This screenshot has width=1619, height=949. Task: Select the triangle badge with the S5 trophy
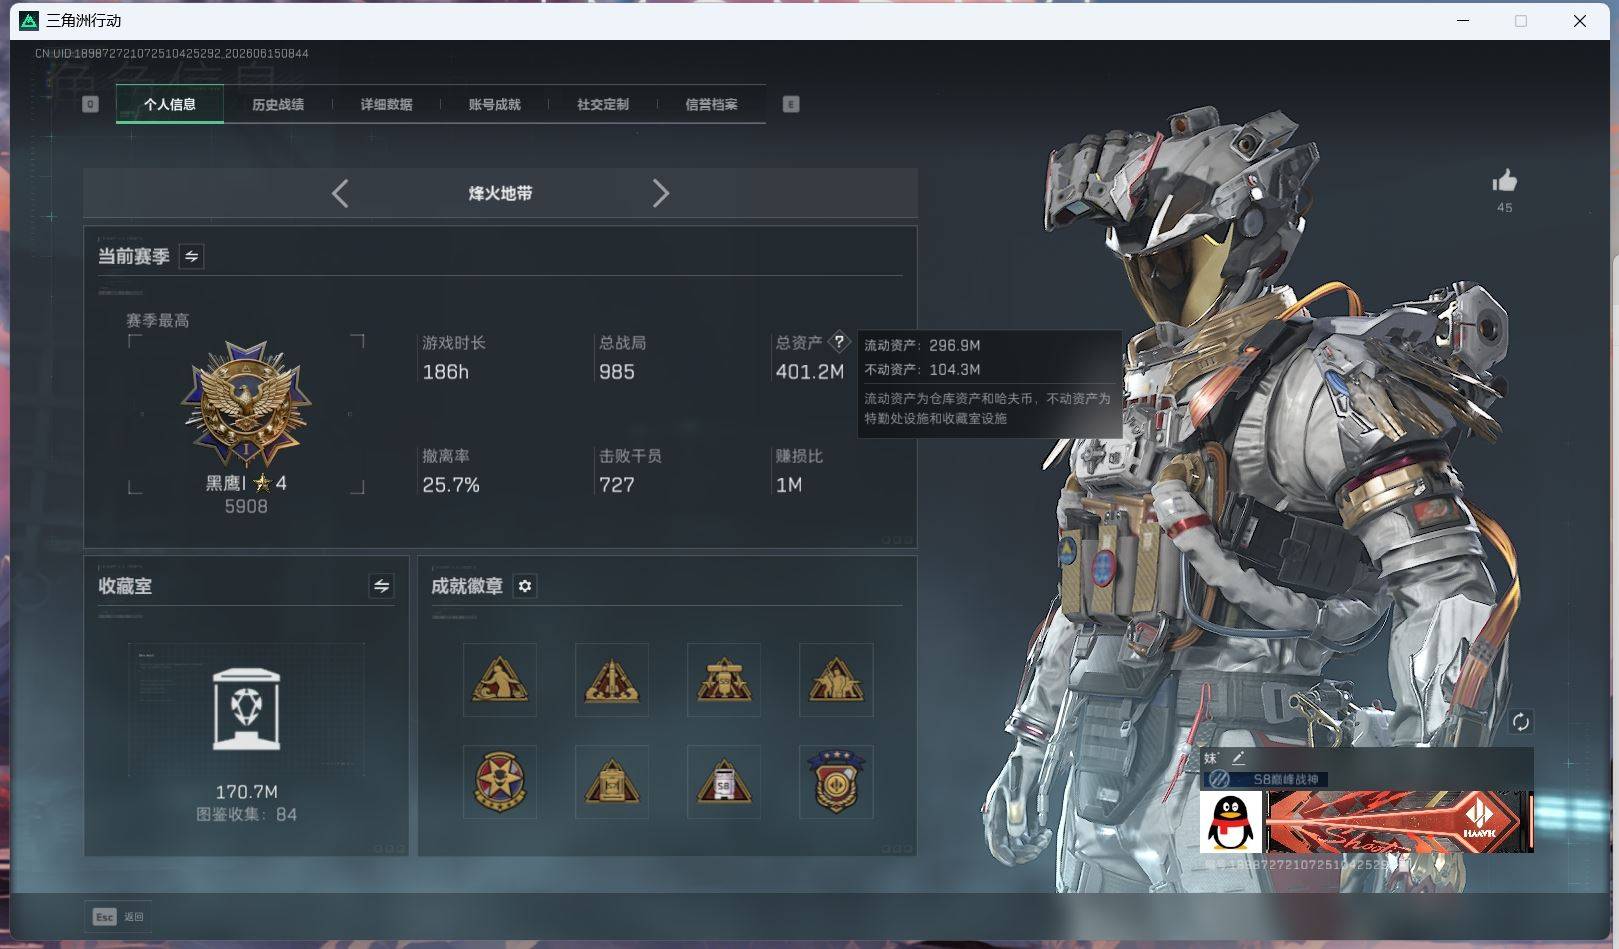pyautogui.click(x=724, y=680)
